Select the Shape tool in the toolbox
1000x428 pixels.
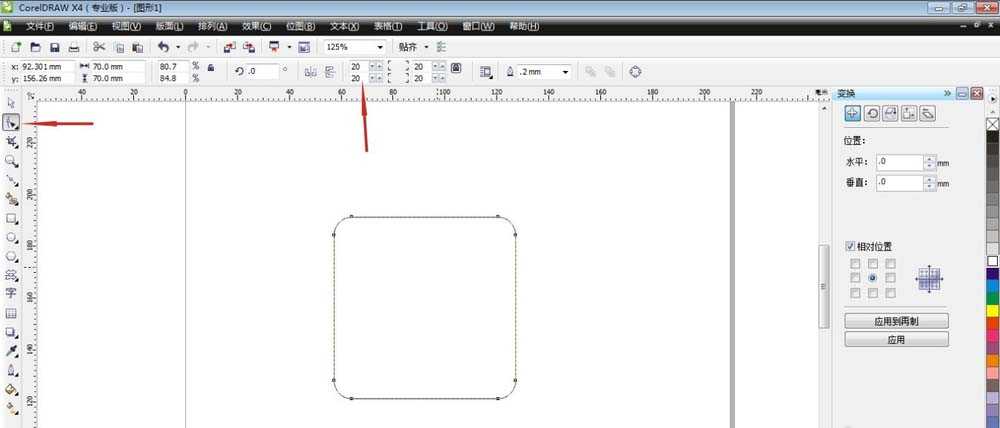12,122
